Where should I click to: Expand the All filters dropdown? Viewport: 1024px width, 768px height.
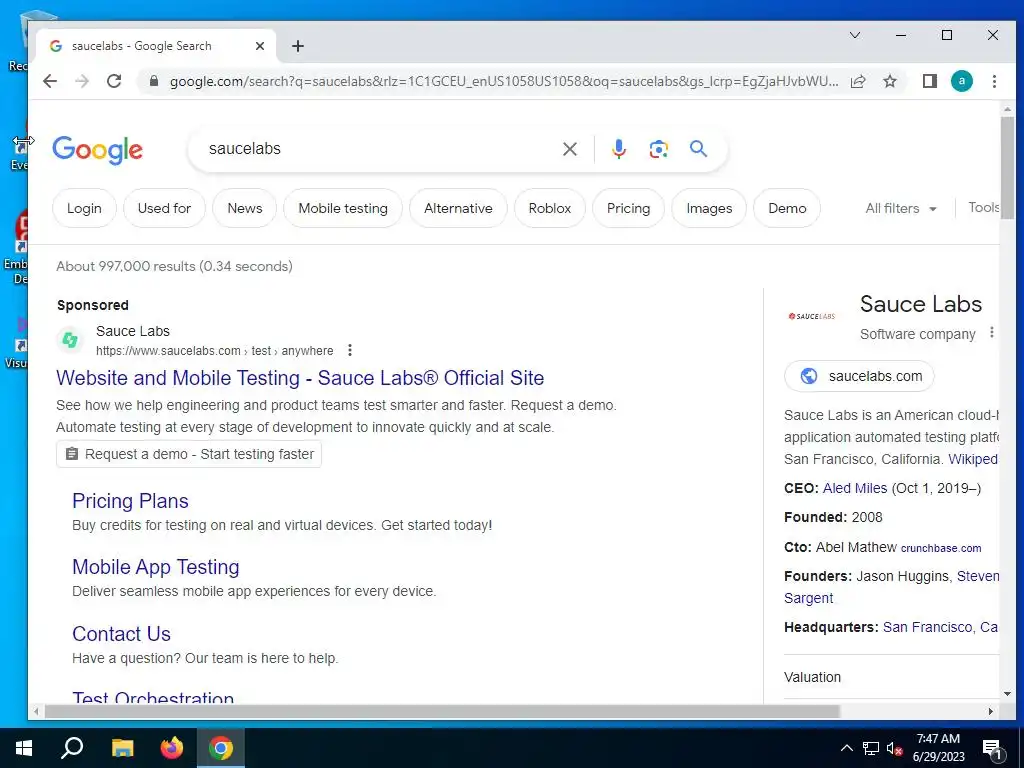click(x=901, y=208)
